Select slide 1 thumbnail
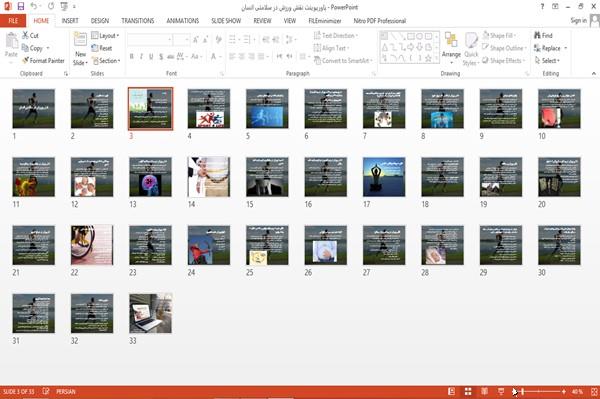Viewport: 600px width, 399px height. coord(34,109)
